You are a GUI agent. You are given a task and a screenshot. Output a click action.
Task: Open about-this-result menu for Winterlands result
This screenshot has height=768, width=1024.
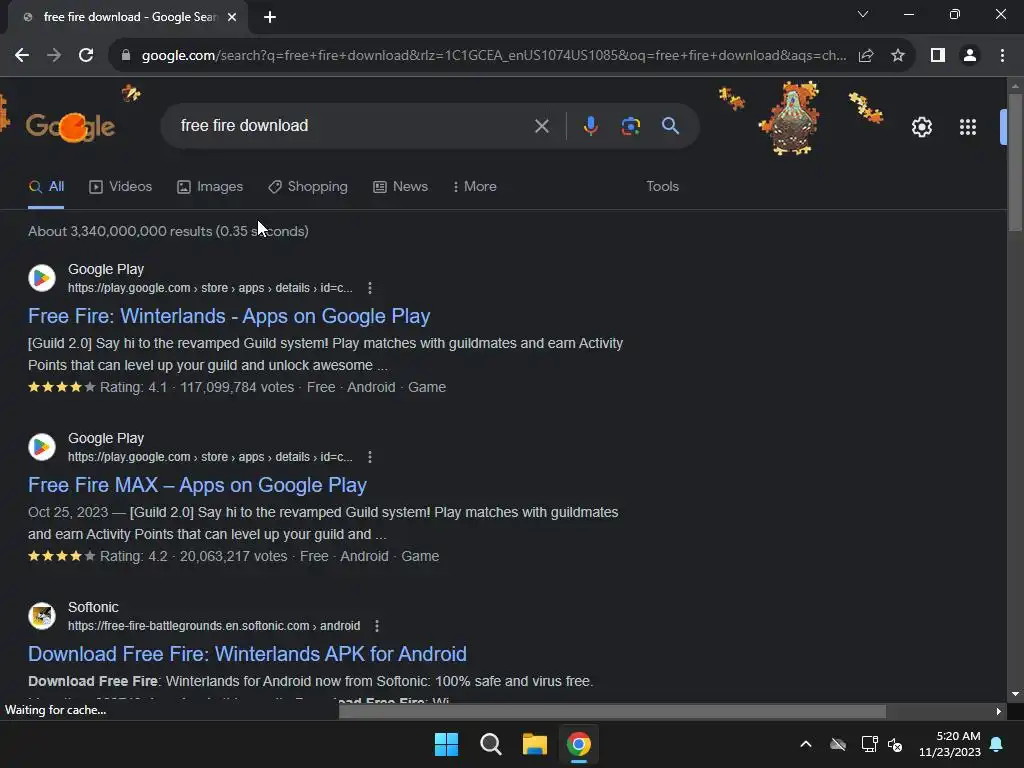[370, 288]
